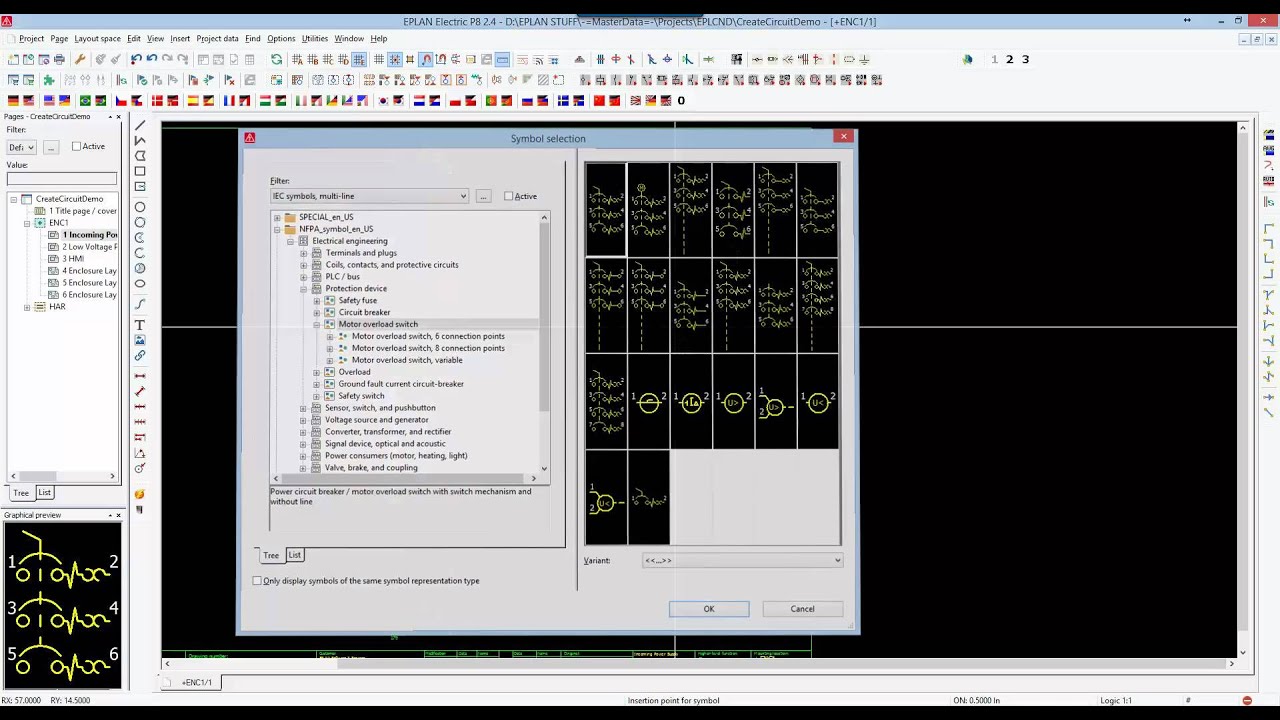
Task: Expand 'Motor overload switch, 6 connection points'
Action: 329,337
